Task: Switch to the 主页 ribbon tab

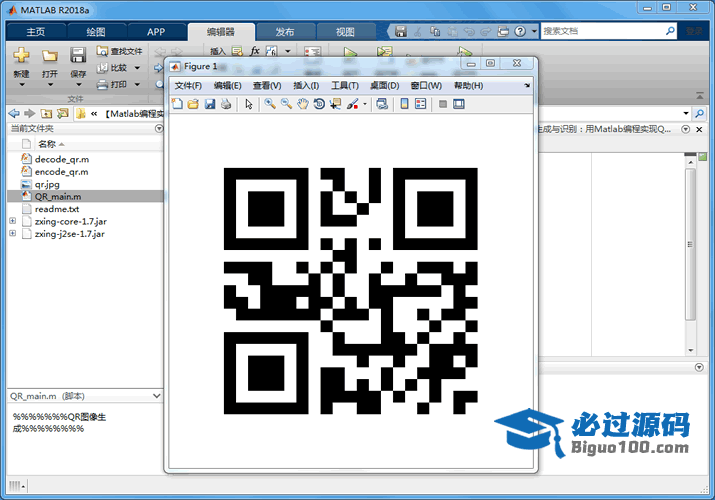Action: pyautogui.click(x=36, y=31)
